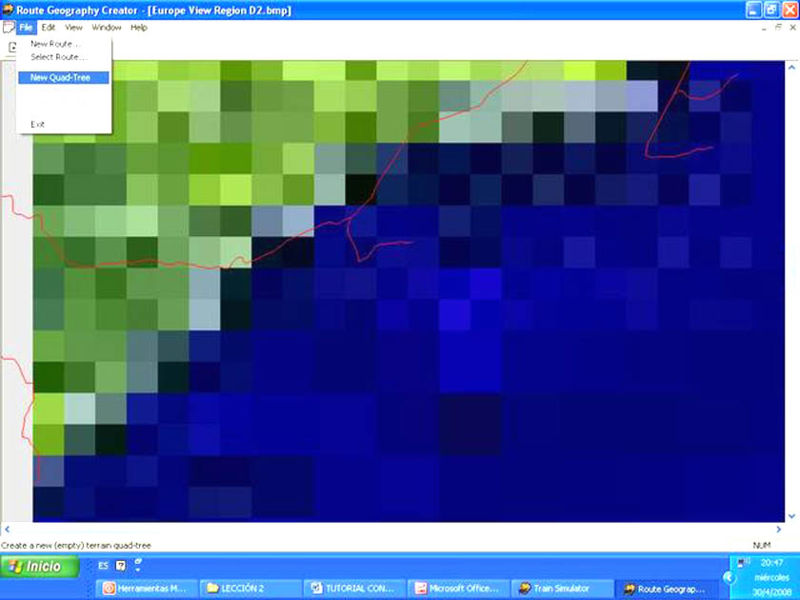Switch to Train Simulator taskbar button

pyautogui.click(x=559, y=589)
